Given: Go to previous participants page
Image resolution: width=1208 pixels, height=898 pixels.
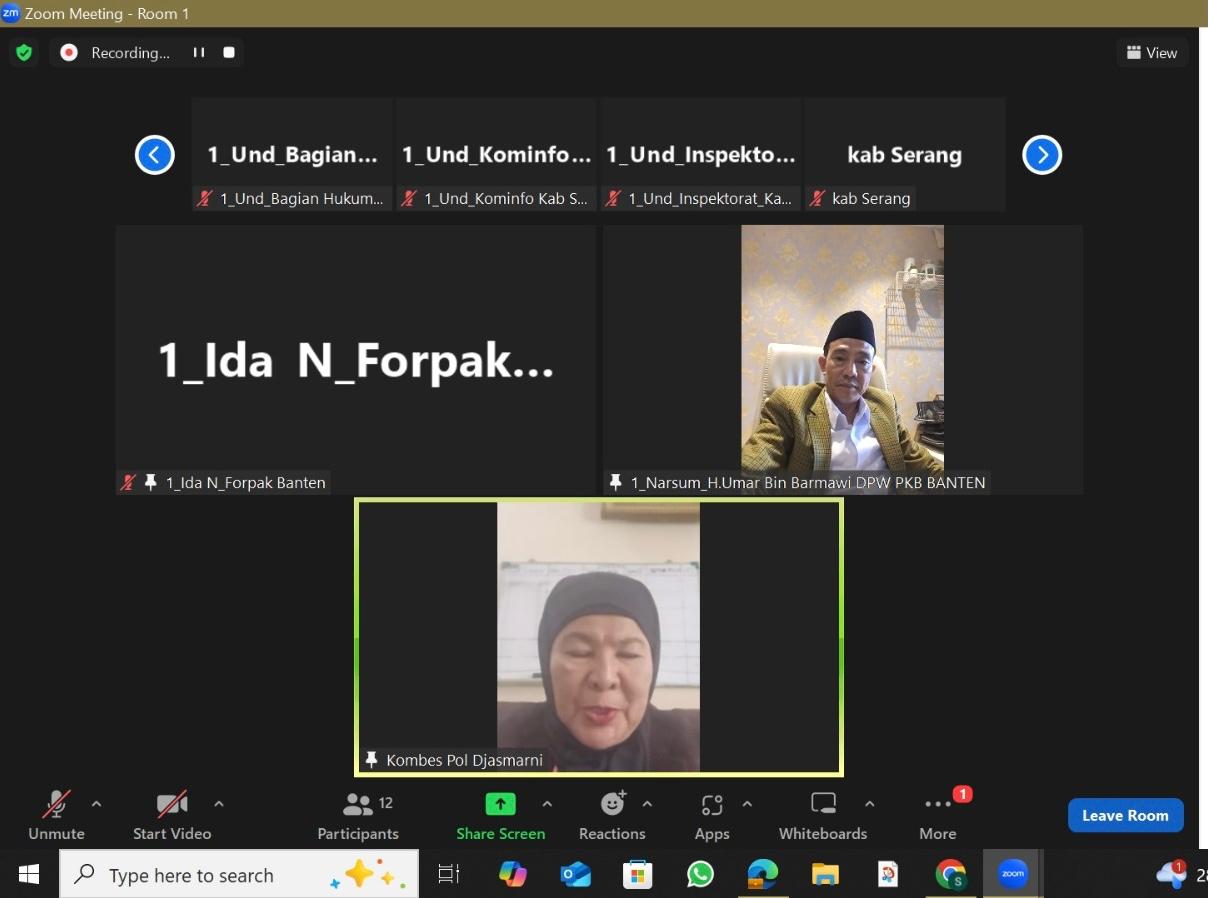Looking at the screenshot, I should [155, 155].
